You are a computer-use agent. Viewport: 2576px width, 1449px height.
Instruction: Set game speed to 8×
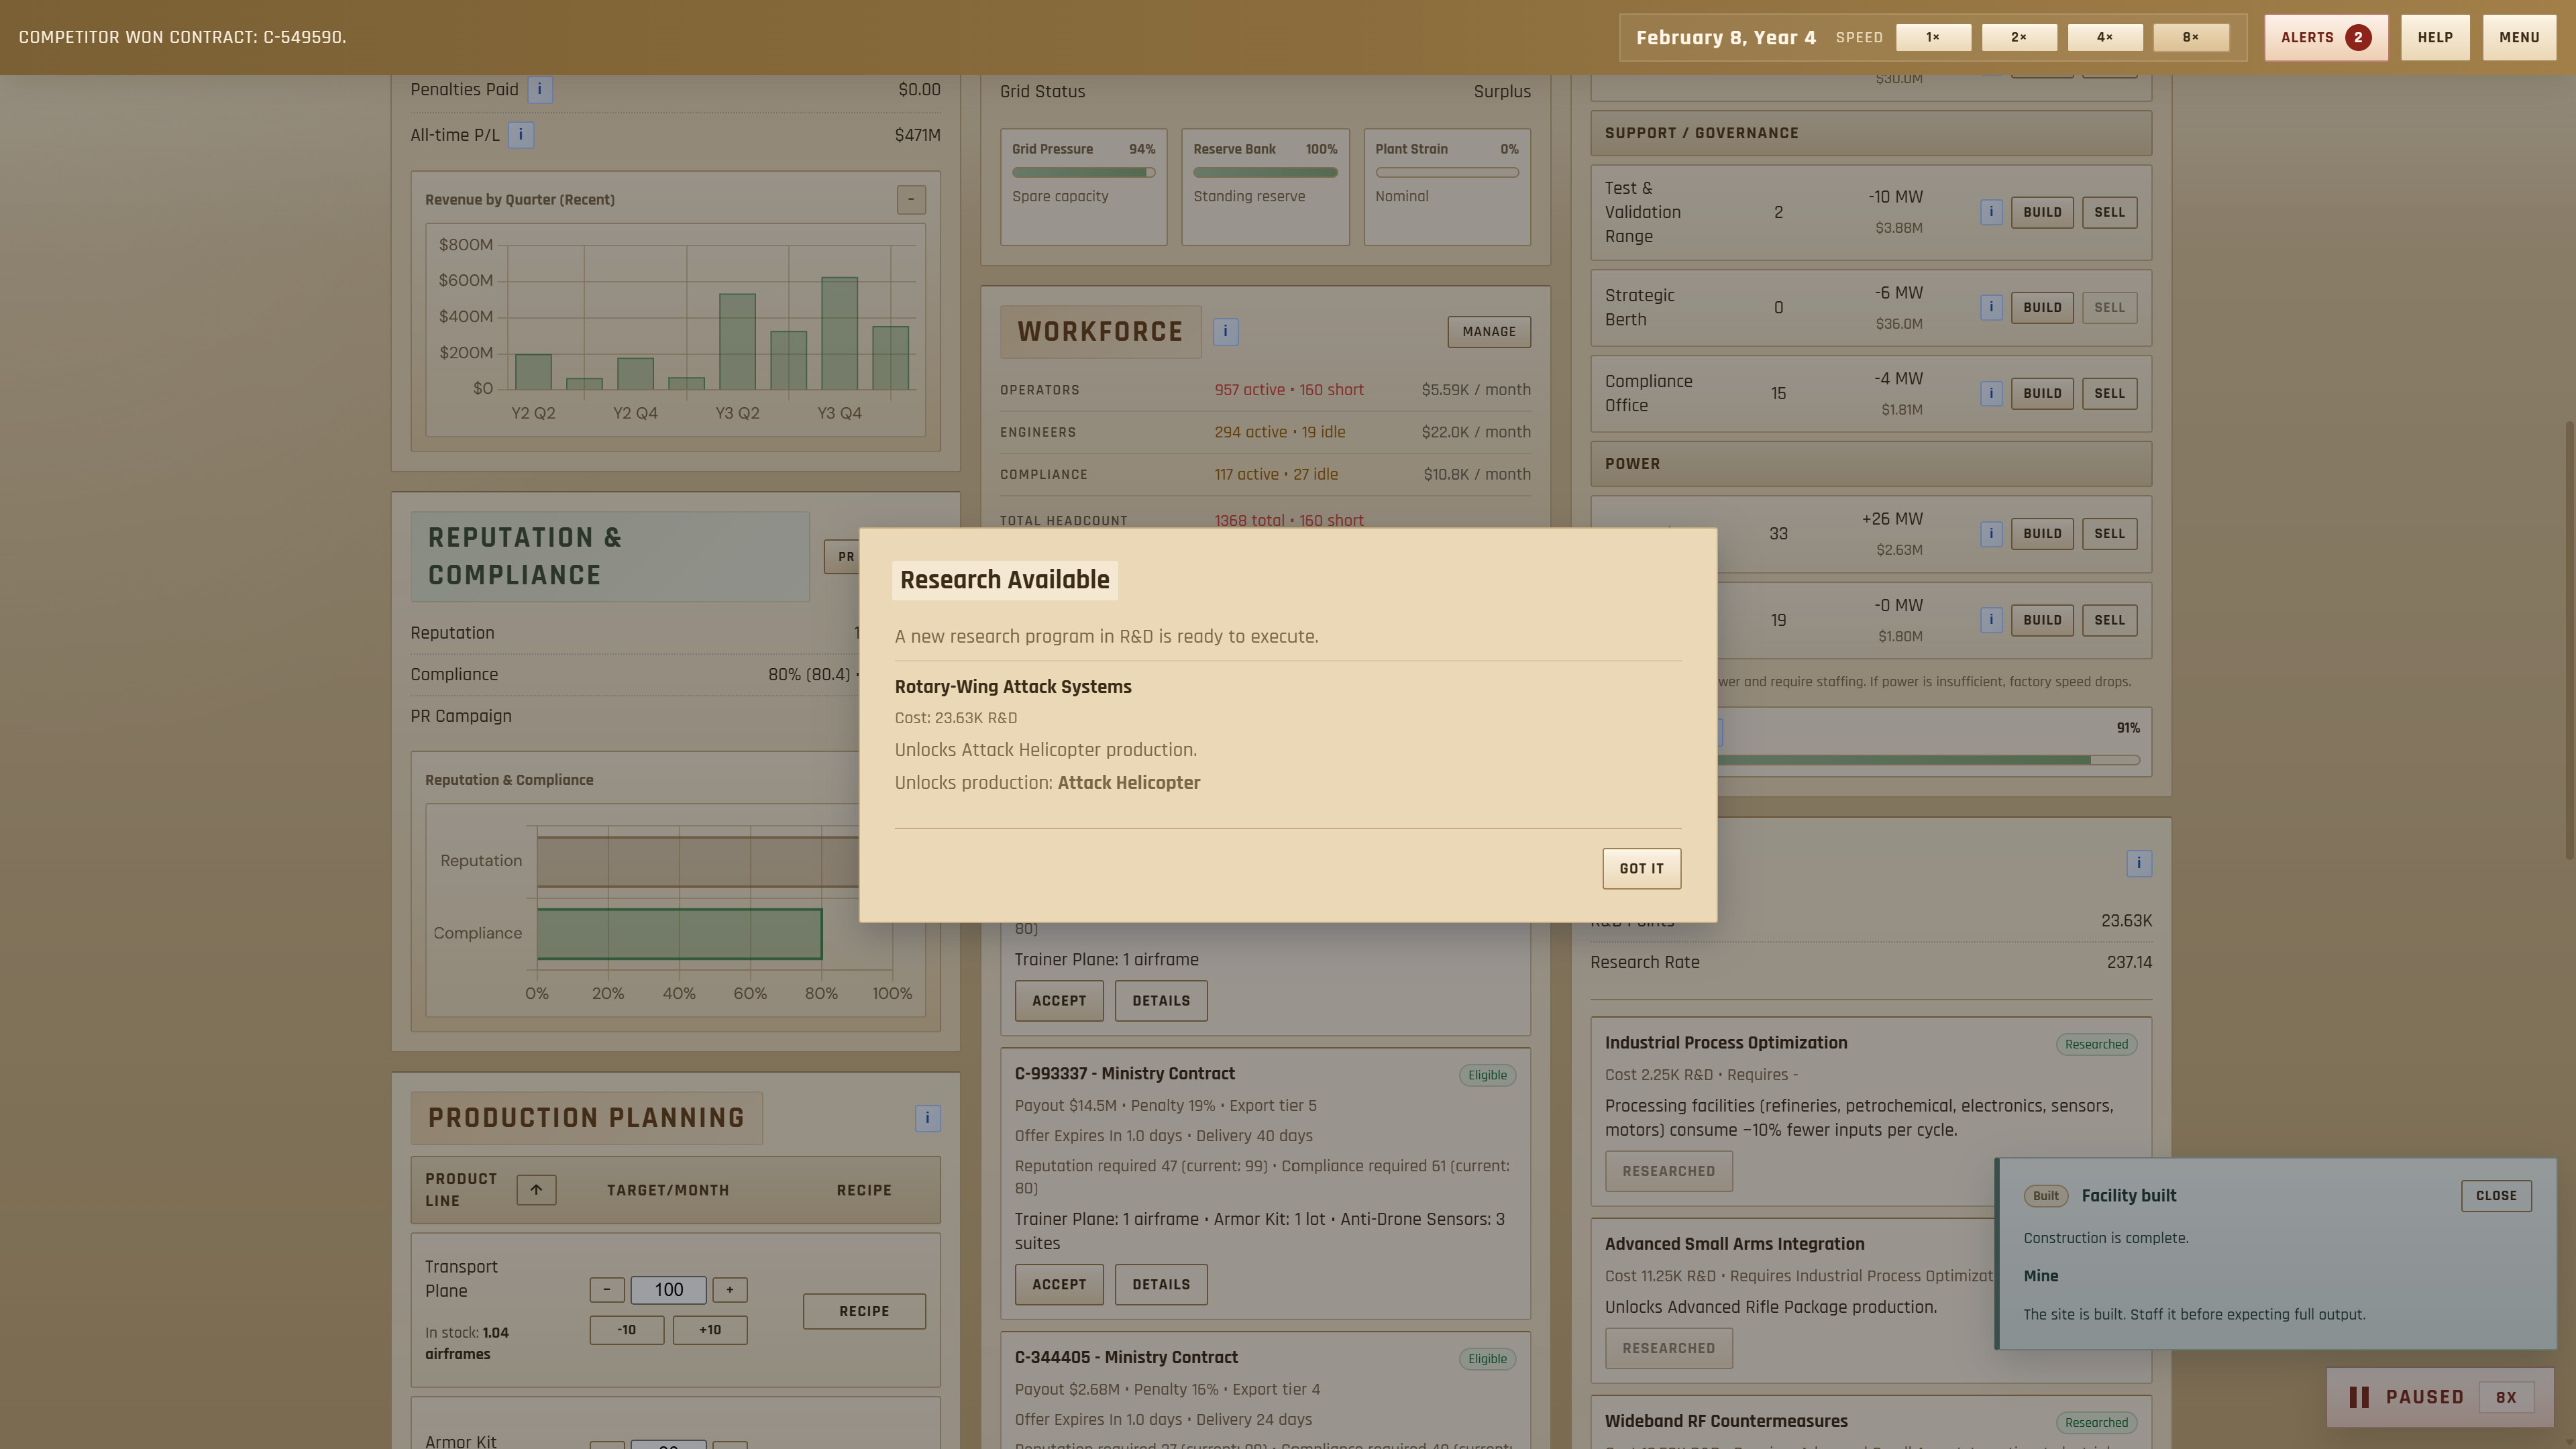coord(2190,37)
